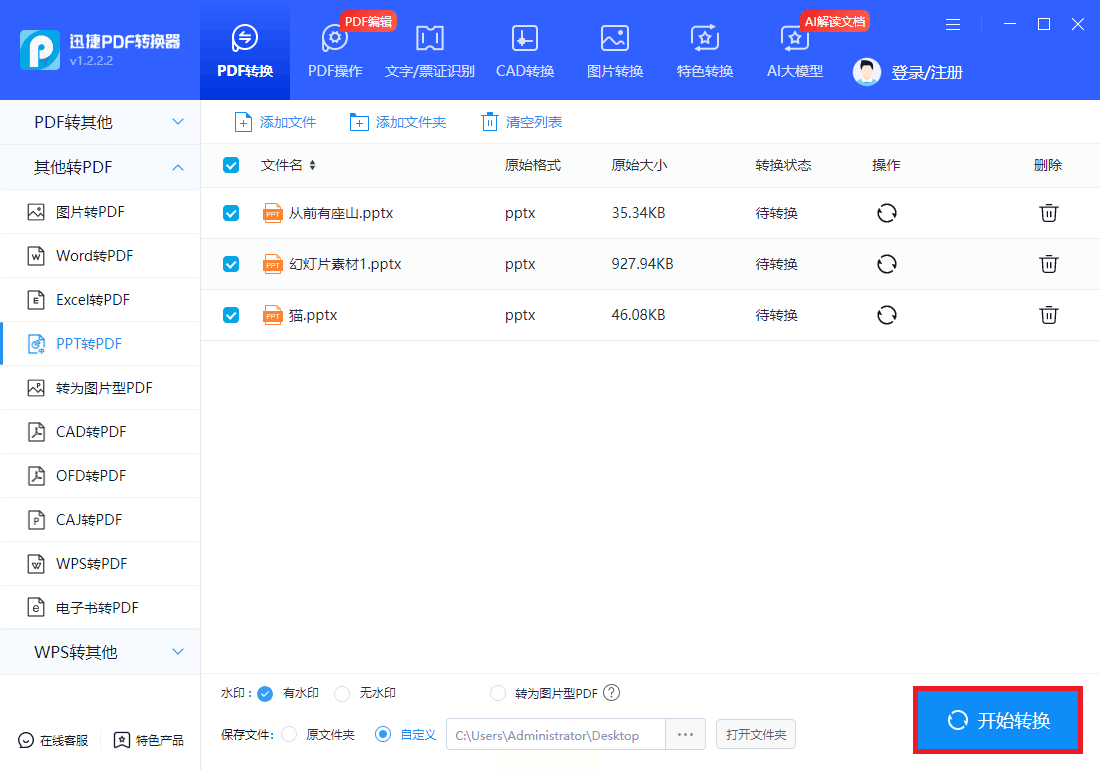Select Word转PDF in the sidebar
Viewport: 1100px width, 770px height.
pyautogui.click(x=94, y=256)
